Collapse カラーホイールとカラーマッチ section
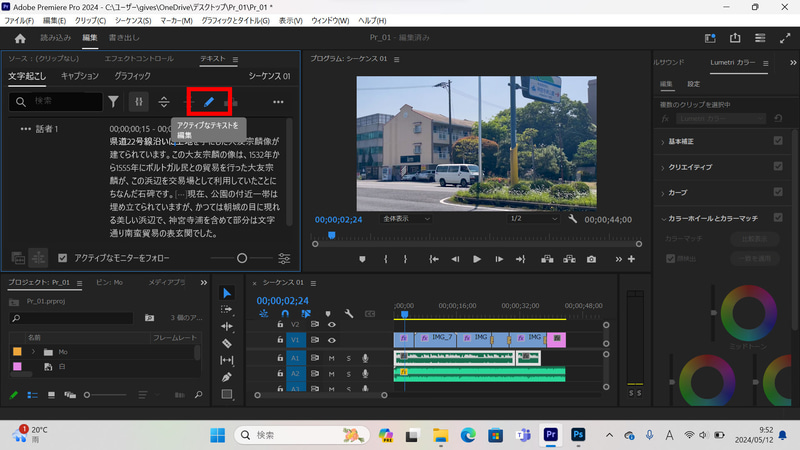Viewport: 800px width, 450px height. [663, 219]
